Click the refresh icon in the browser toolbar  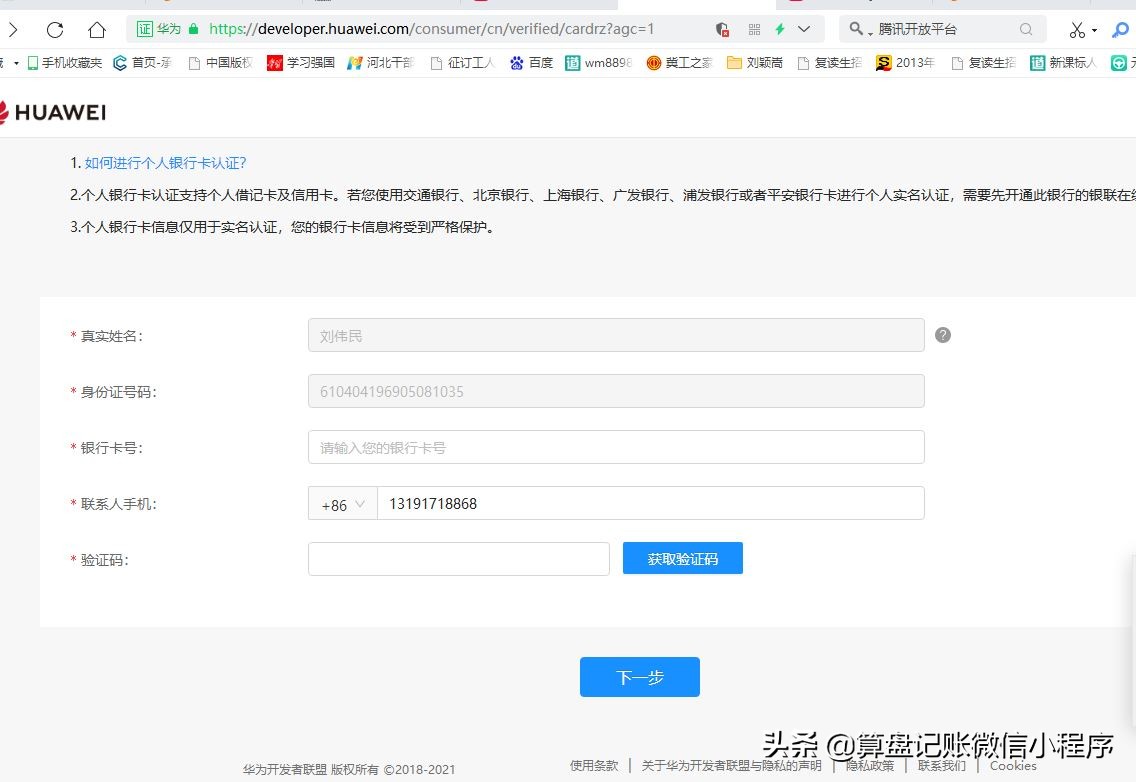coord(54,29)
